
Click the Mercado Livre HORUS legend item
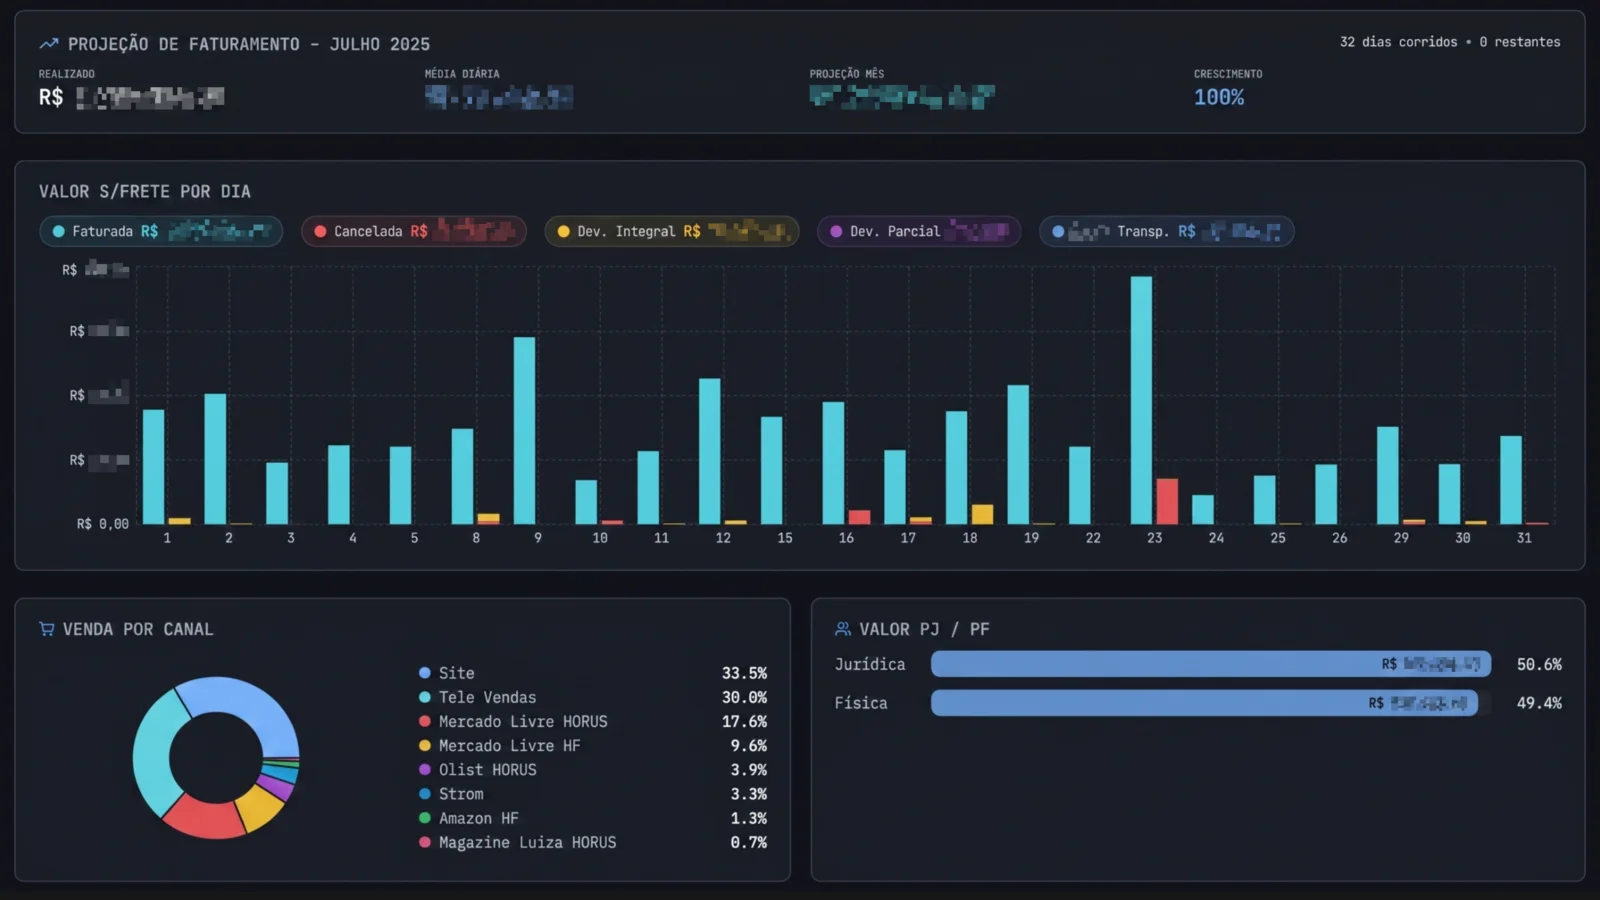[x=593, y=721]
